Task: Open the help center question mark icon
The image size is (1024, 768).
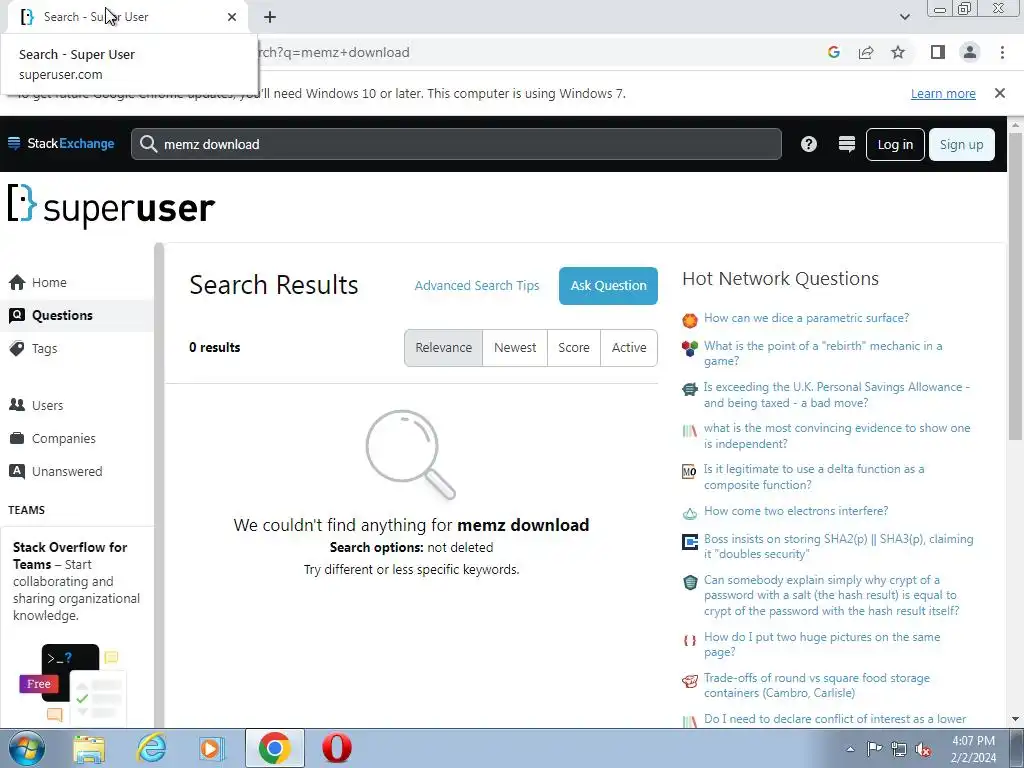Action: [808, 144]
